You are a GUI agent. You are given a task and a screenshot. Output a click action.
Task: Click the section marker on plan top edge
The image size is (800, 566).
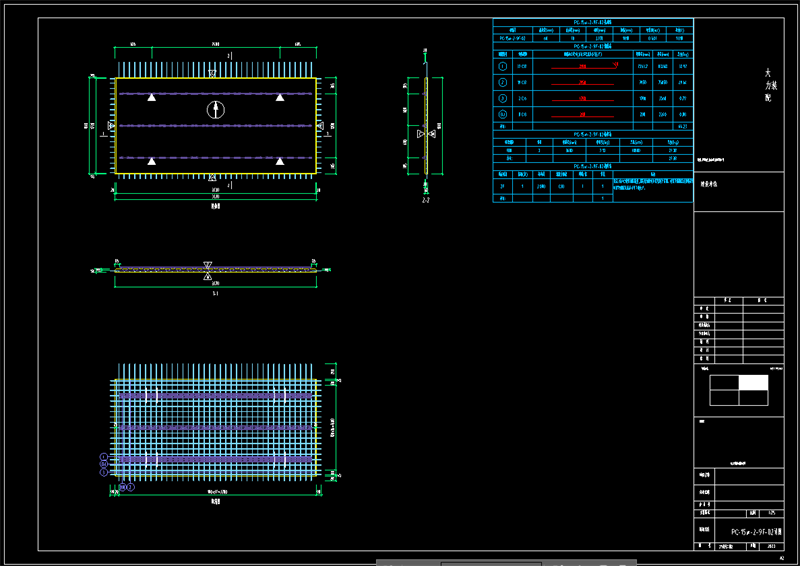(x=212, y=73)
